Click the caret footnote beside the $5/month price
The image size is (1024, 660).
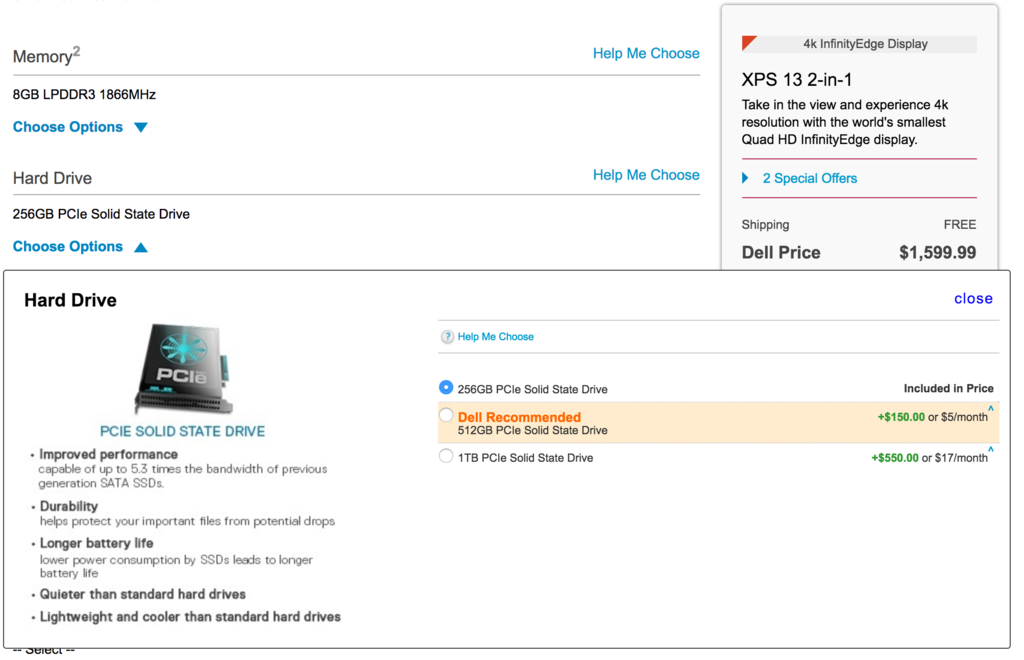point(991,409)
